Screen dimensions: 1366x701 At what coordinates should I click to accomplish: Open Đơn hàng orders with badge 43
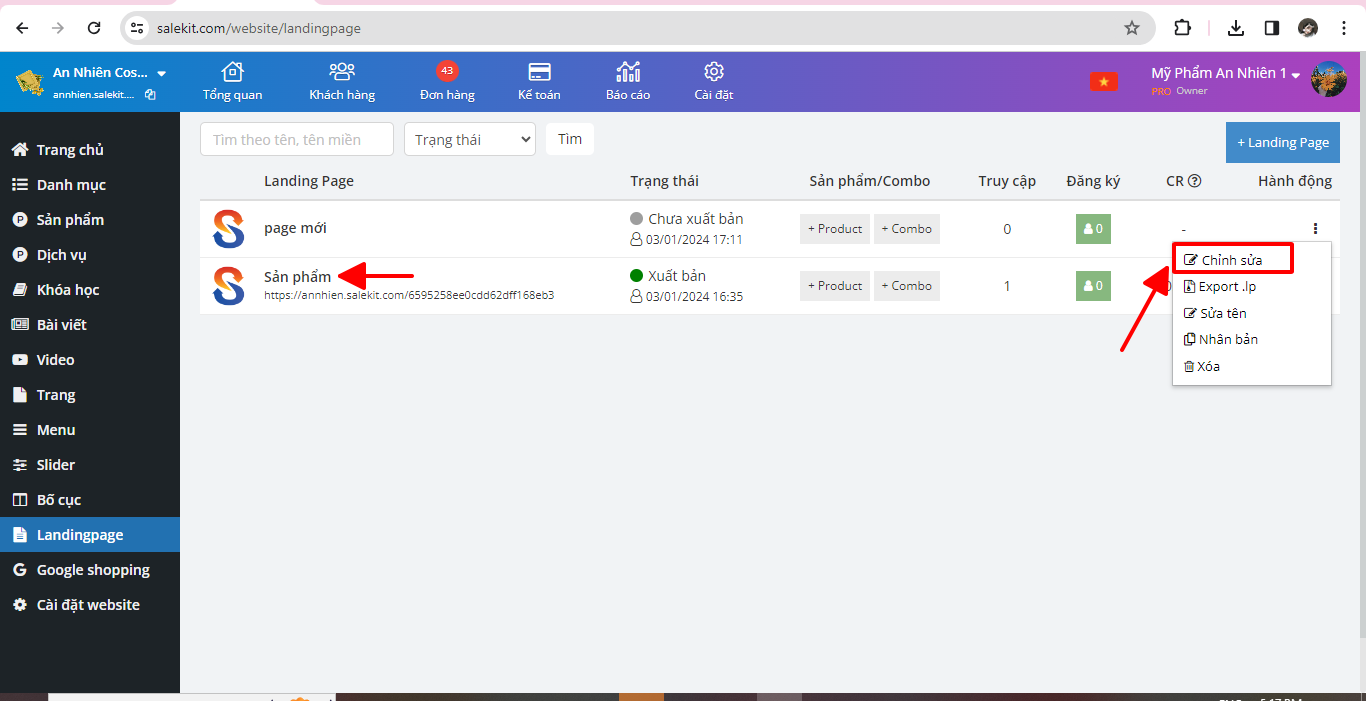(447, 80)
